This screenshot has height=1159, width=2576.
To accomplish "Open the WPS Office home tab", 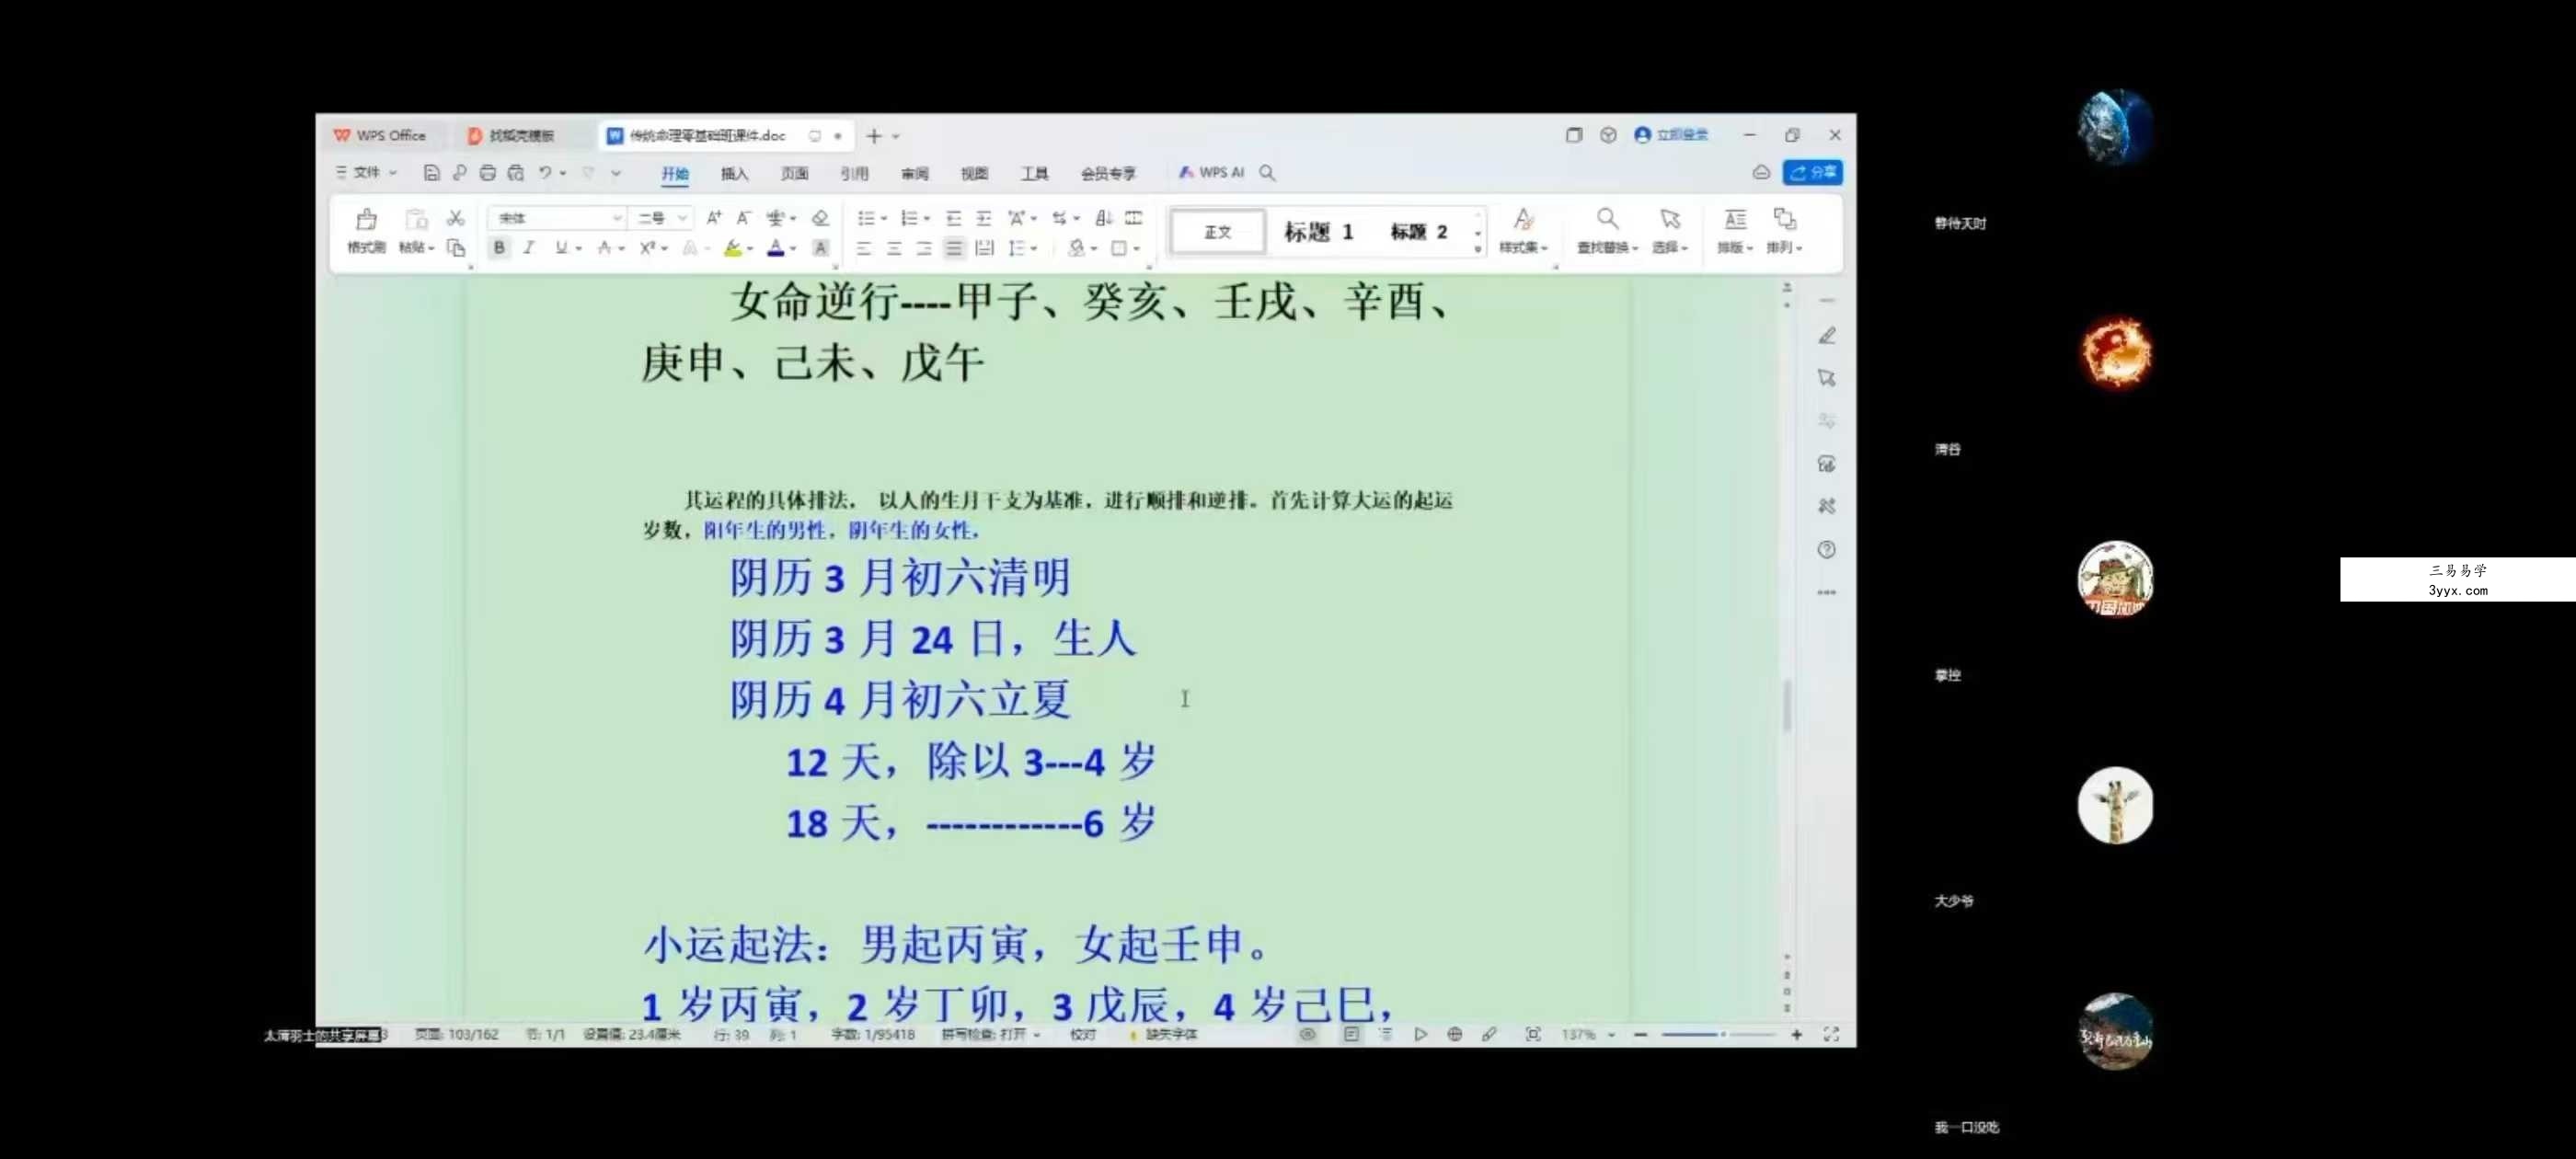I will 380,135.
